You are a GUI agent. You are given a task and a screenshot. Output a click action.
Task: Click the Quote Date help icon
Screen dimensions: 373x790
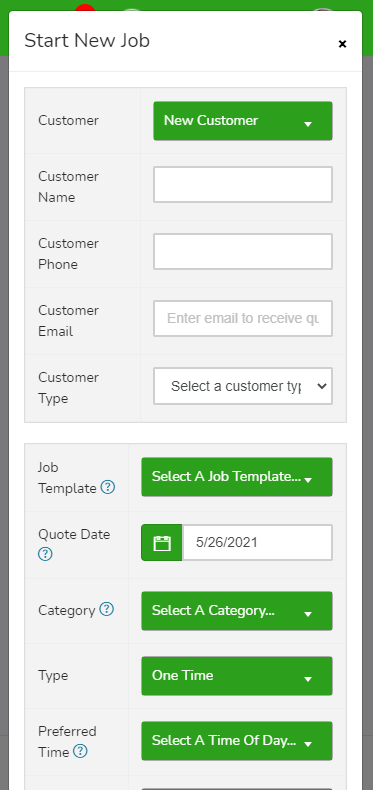pyautogui.click(x=45, y=554)
